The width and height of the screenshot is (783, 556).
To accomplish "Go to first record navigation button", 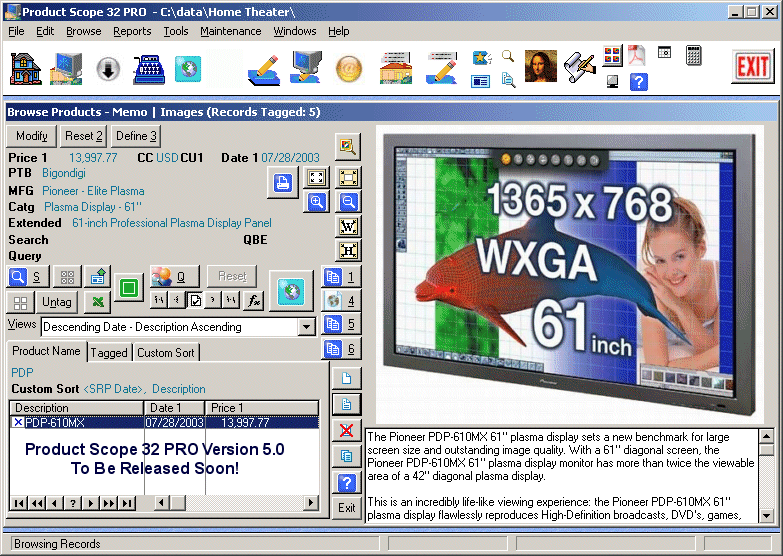I will [x=18, y=503].
